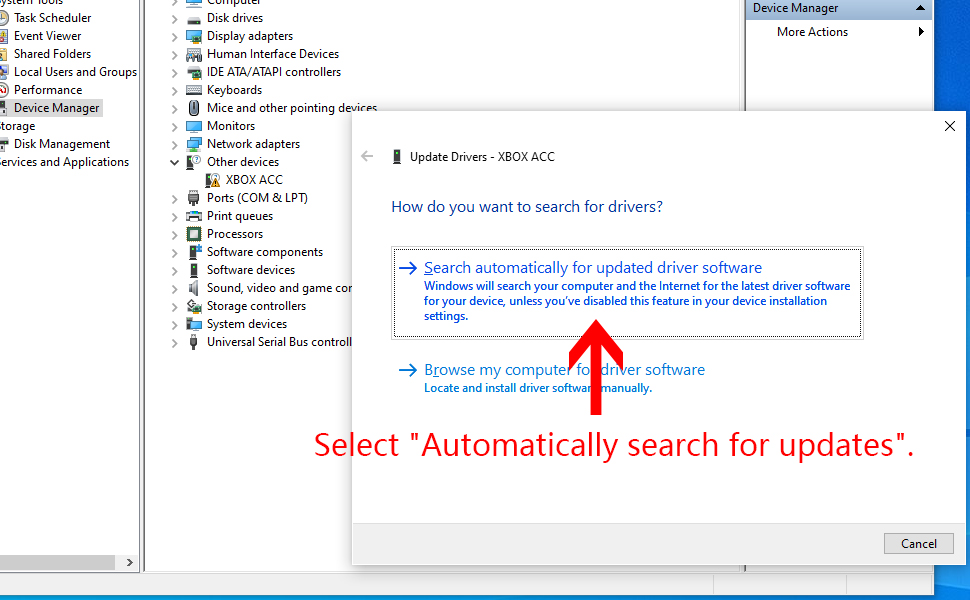Collapse the Other devices category

coord(175,162)
